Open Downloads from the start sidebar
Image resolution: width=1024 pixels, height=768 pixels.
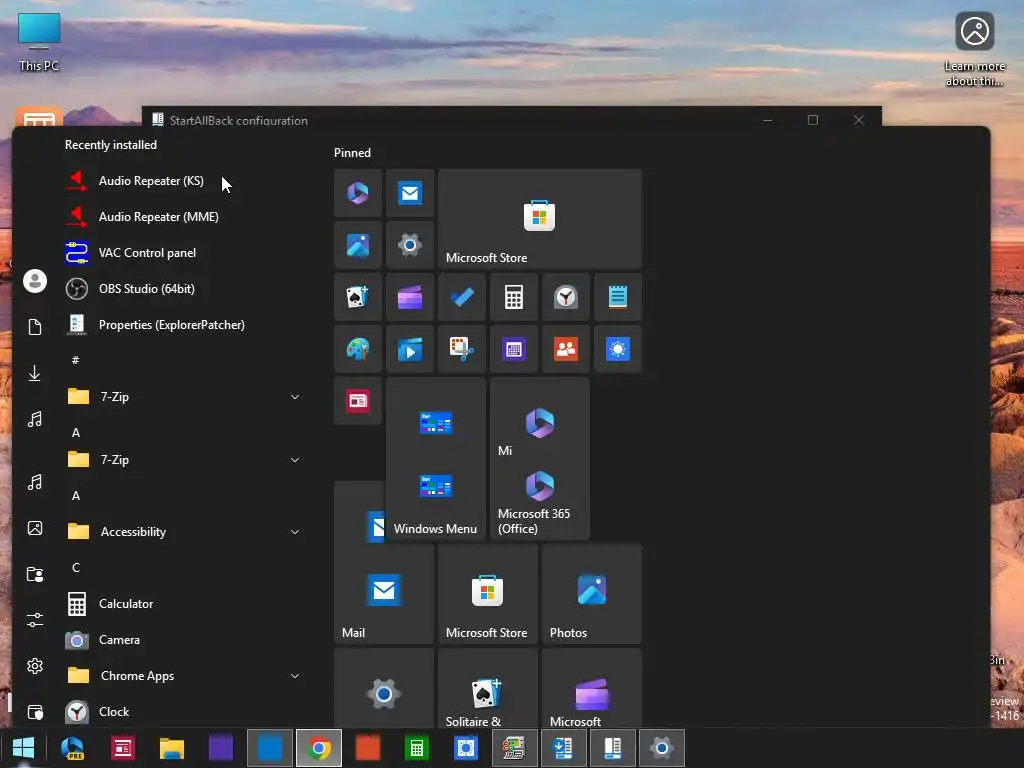(x=35, y=374)
